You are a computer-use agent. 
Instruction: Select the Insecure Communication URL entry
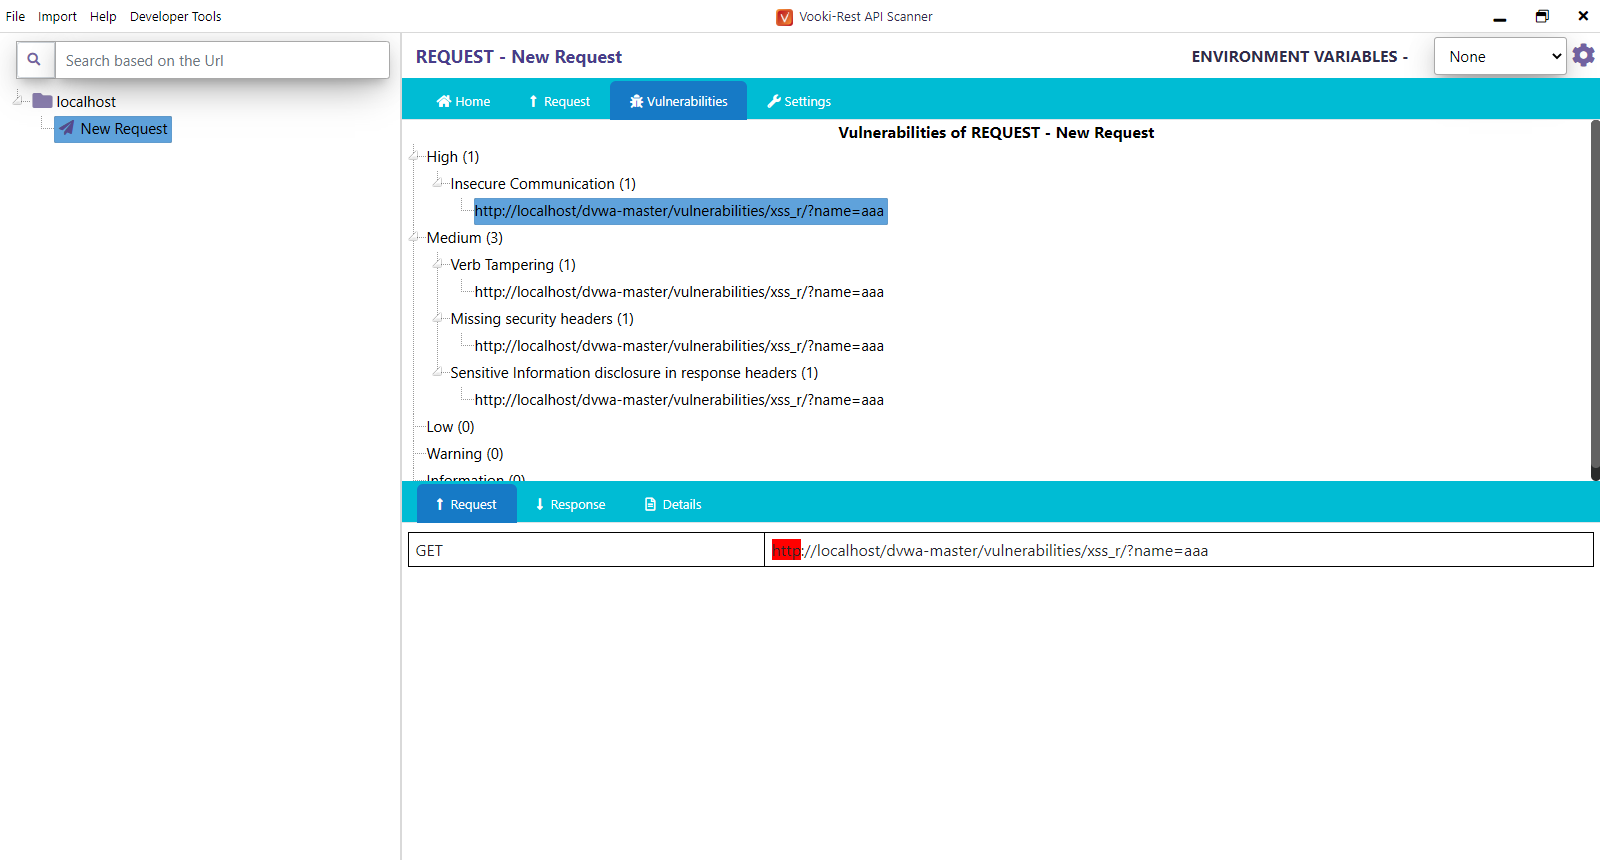click(680, 211)
